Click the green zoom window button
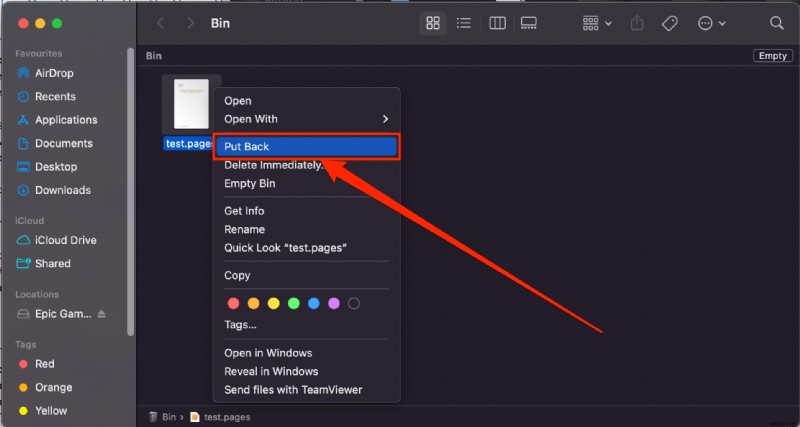This screenshot has width=800, height=427. pyautogui.click(x=57, y=23)
